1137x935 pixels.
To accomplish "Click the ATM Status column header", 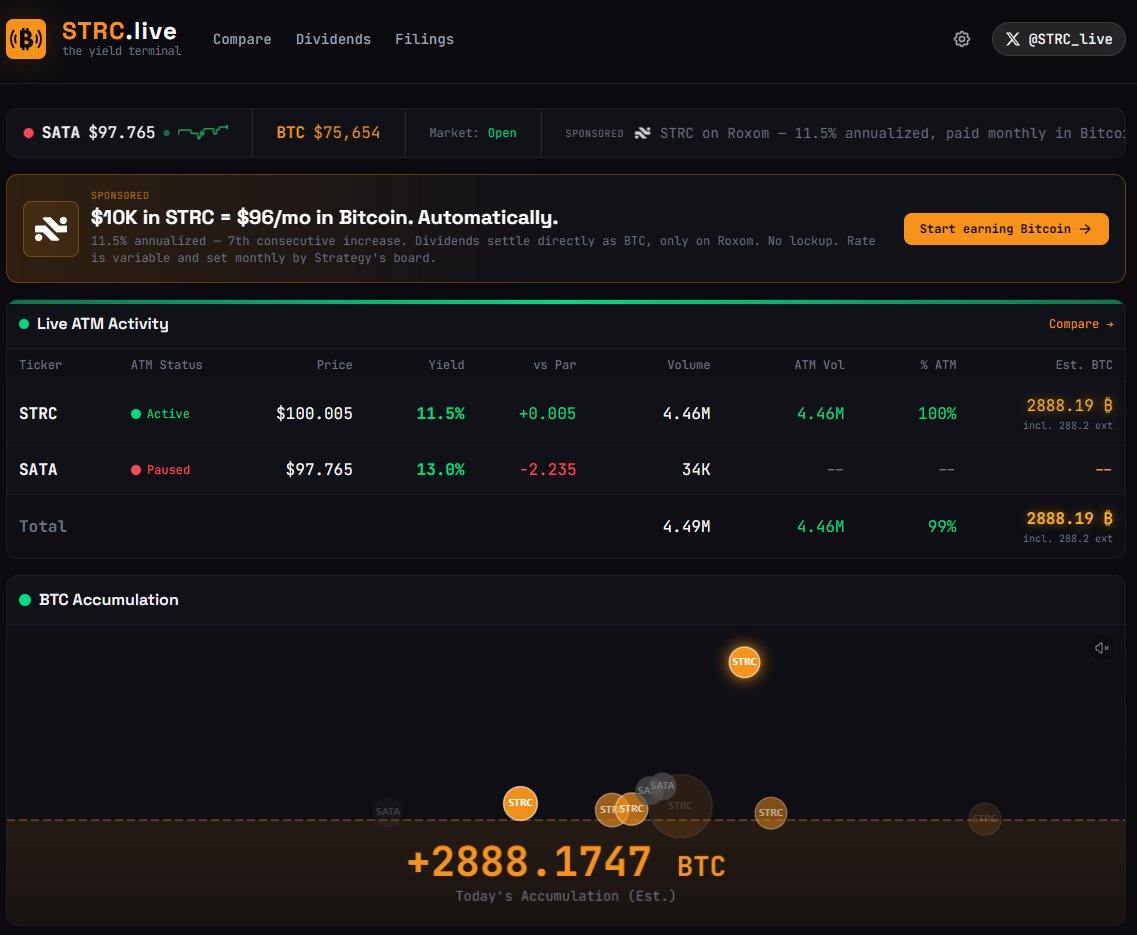I will (x=166, y=365).
